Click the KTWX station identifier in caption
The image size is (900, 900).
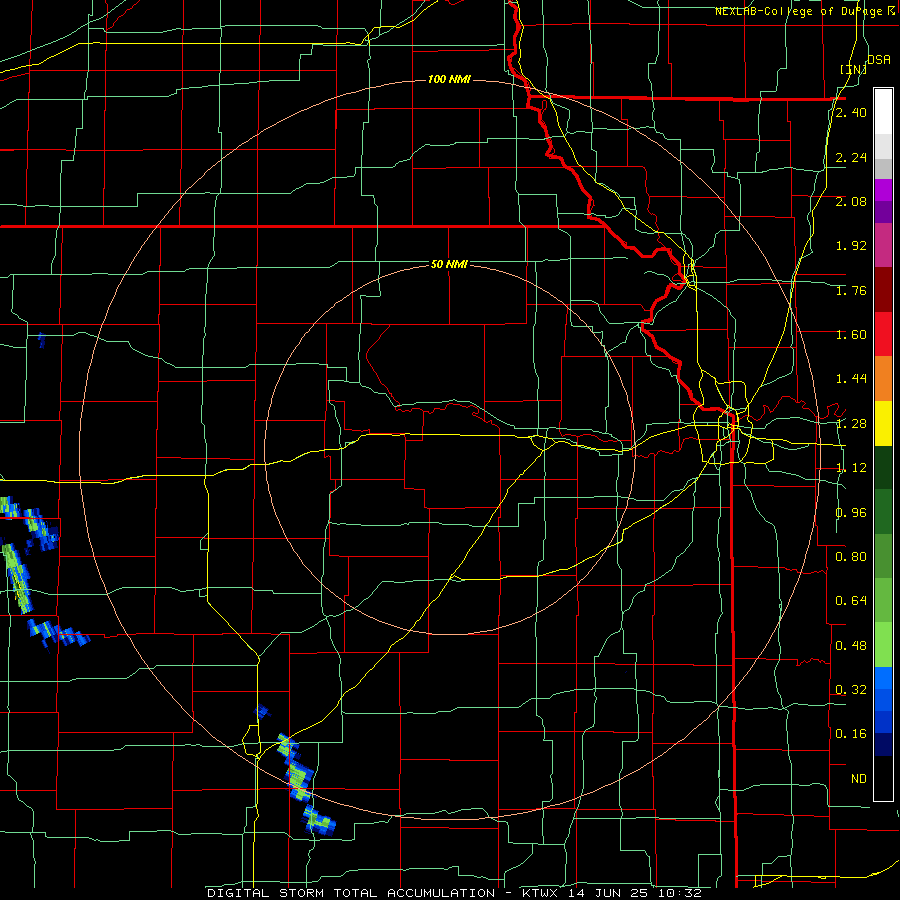[x=542, y=893]
